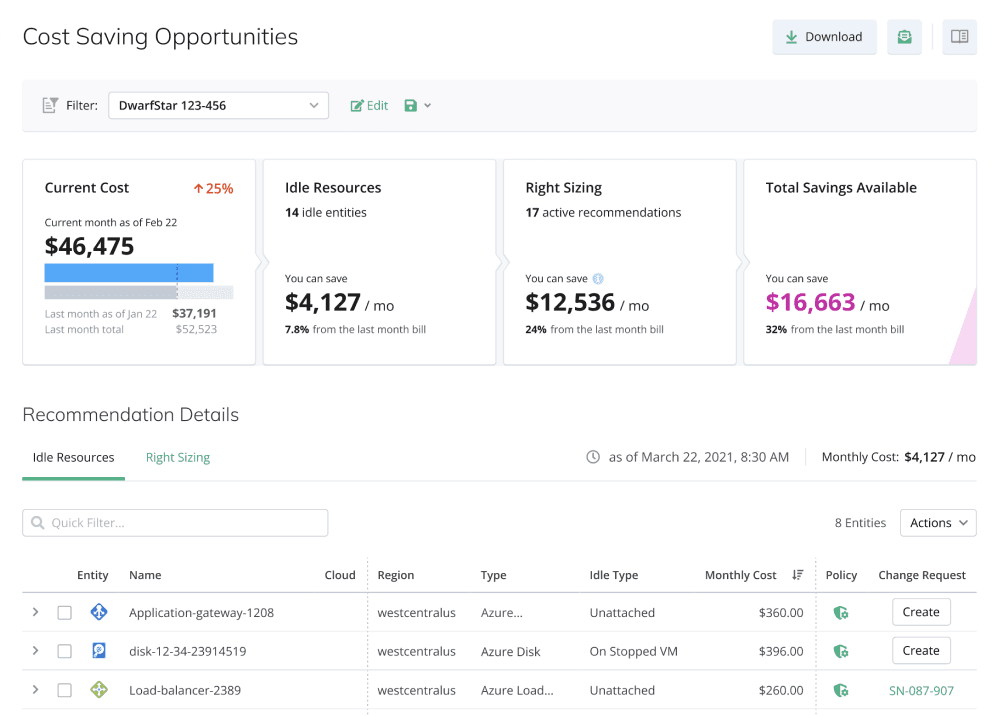Expand the Application-gateway-1208 row

36,612
